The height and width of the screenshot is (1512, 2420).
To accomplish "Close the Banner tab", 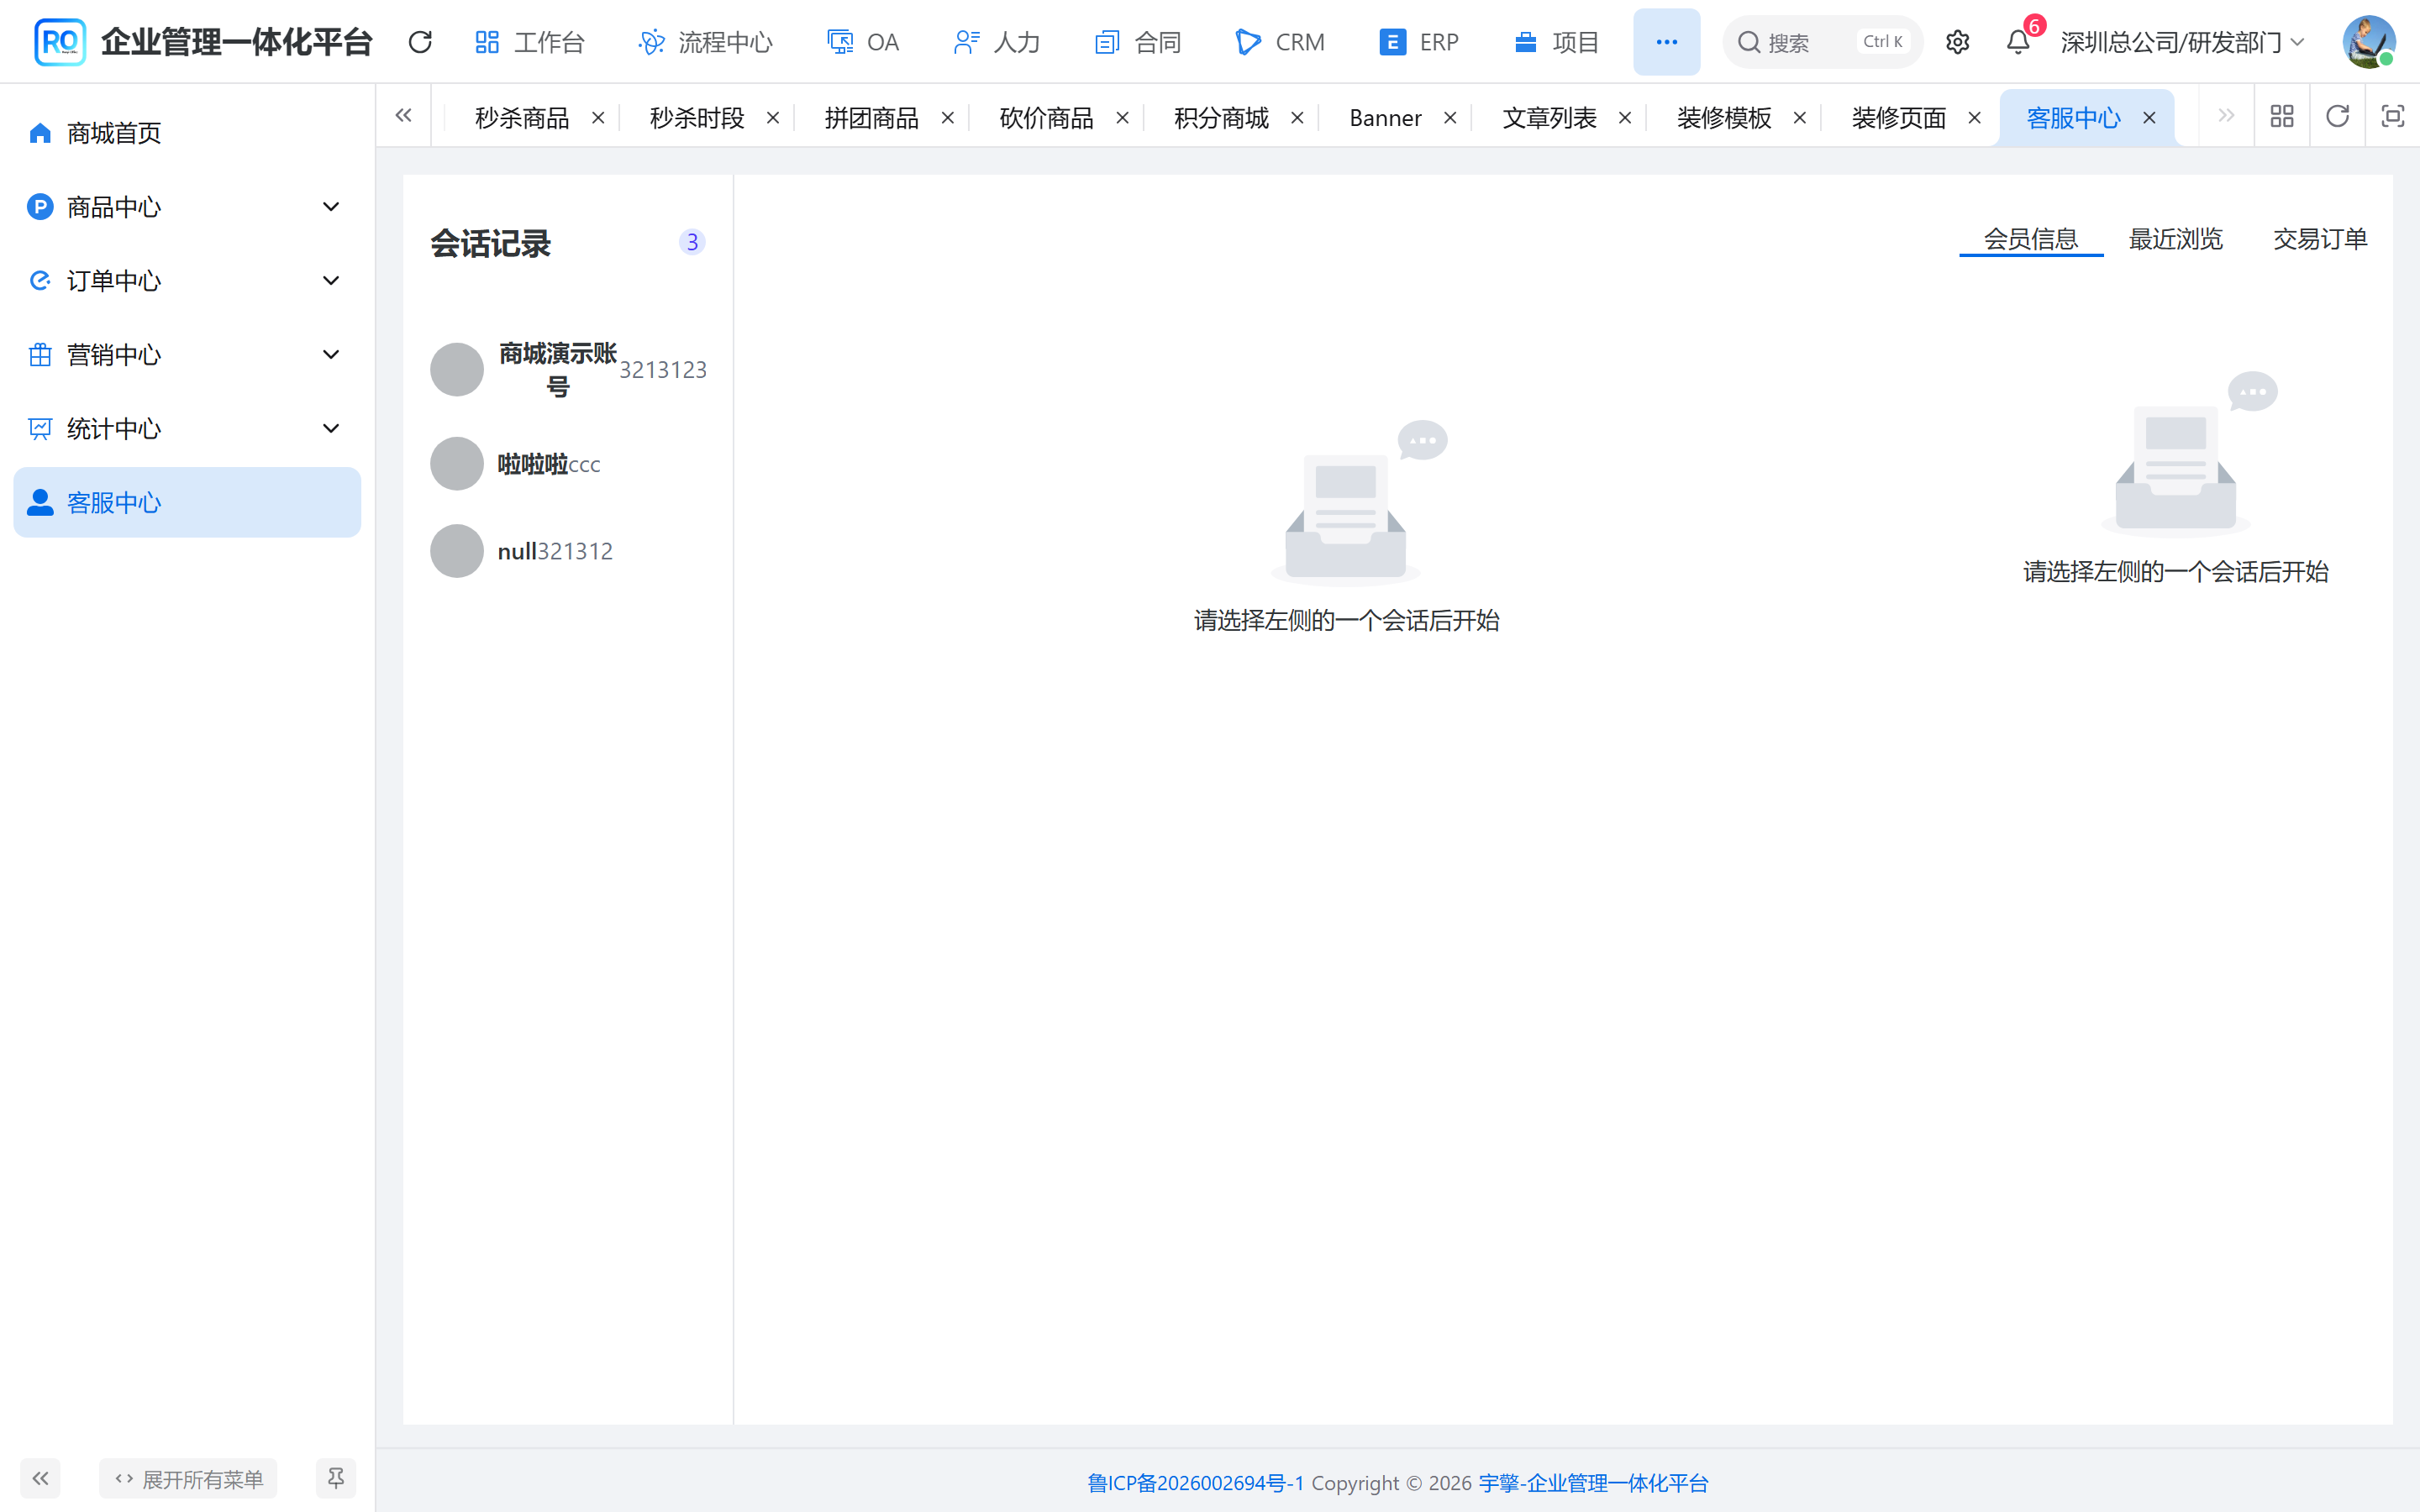I will coord(1450,118).
